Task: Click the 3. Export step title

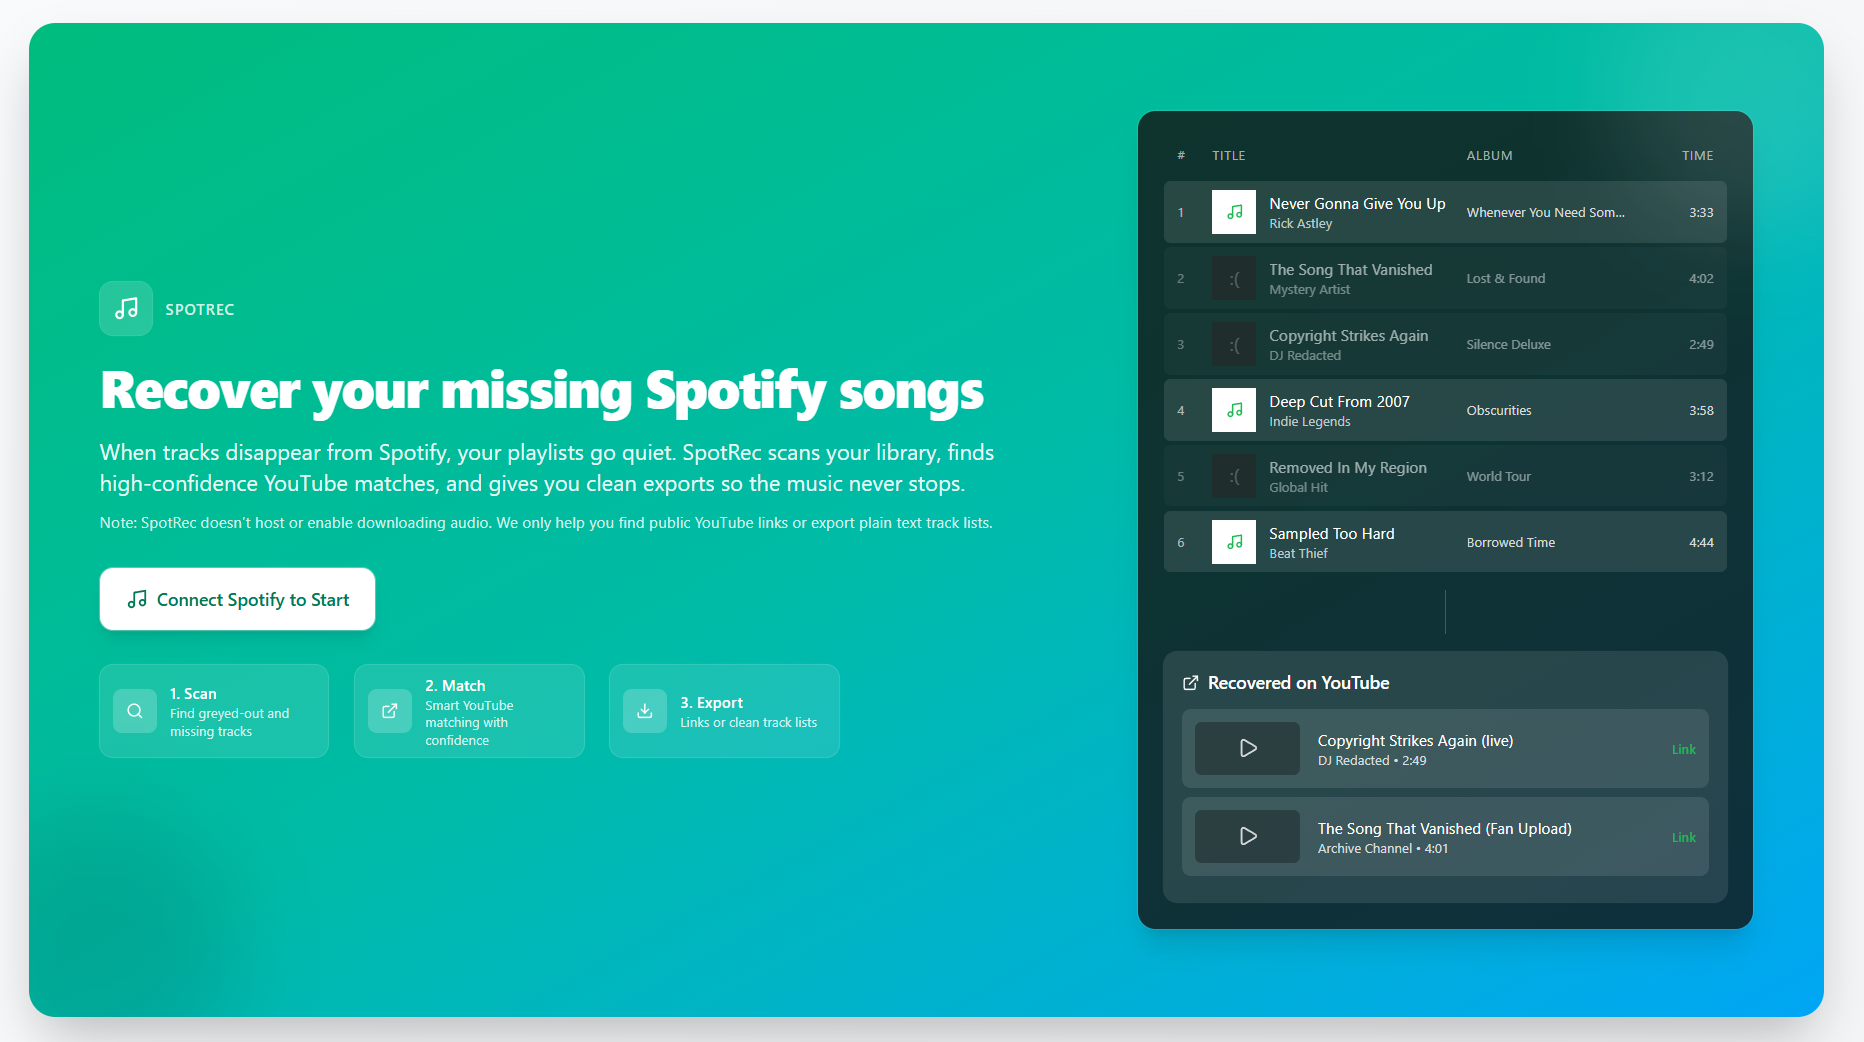Action: coord(711,702)
